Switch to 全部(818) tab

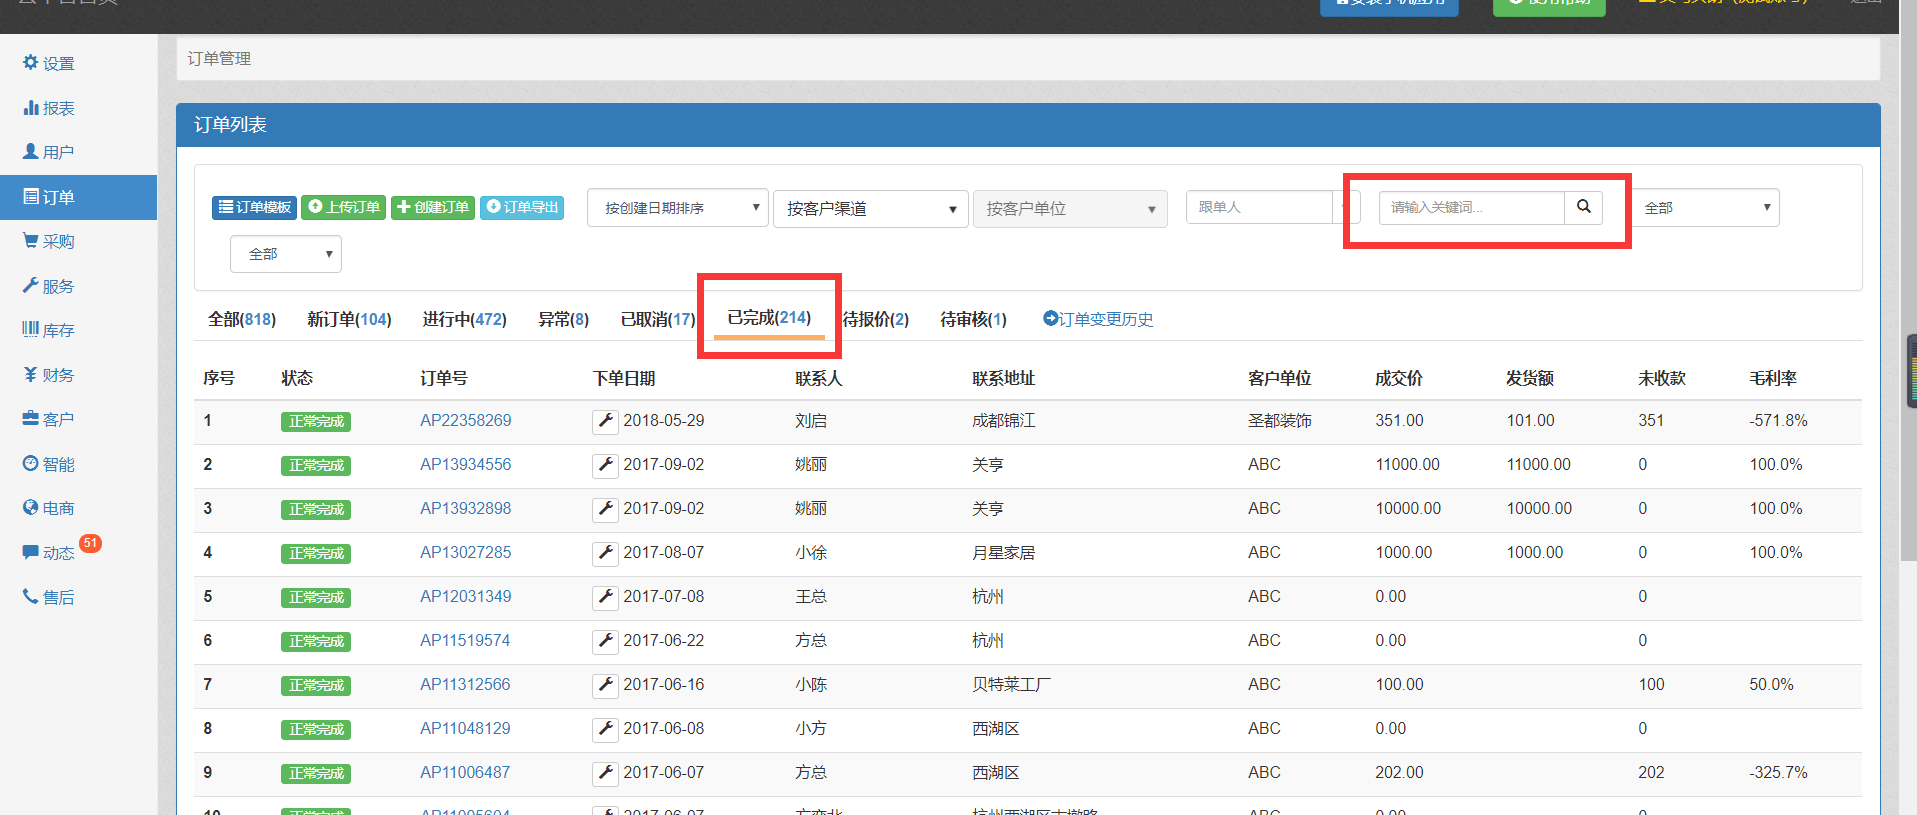coord(242,319)
